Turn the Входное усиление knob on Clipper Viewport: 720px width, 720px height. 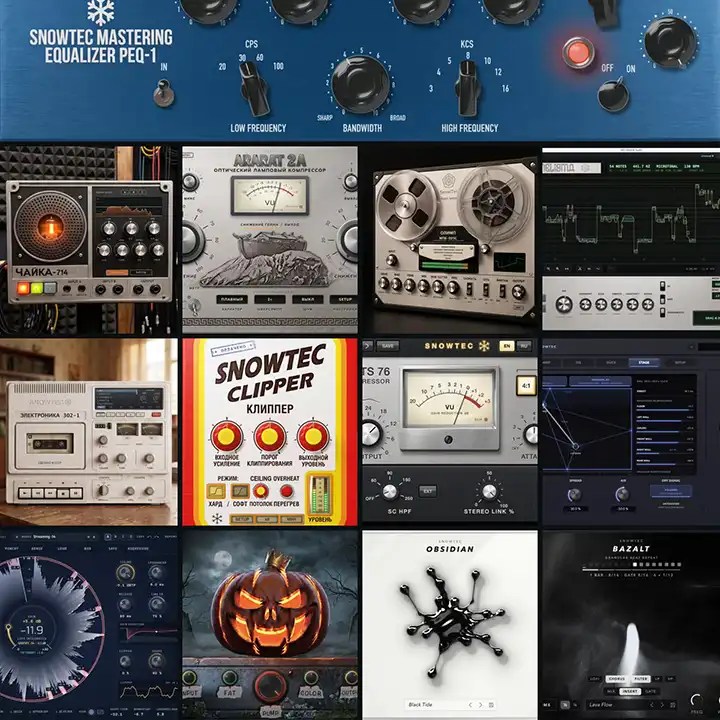tap(226, 436)
